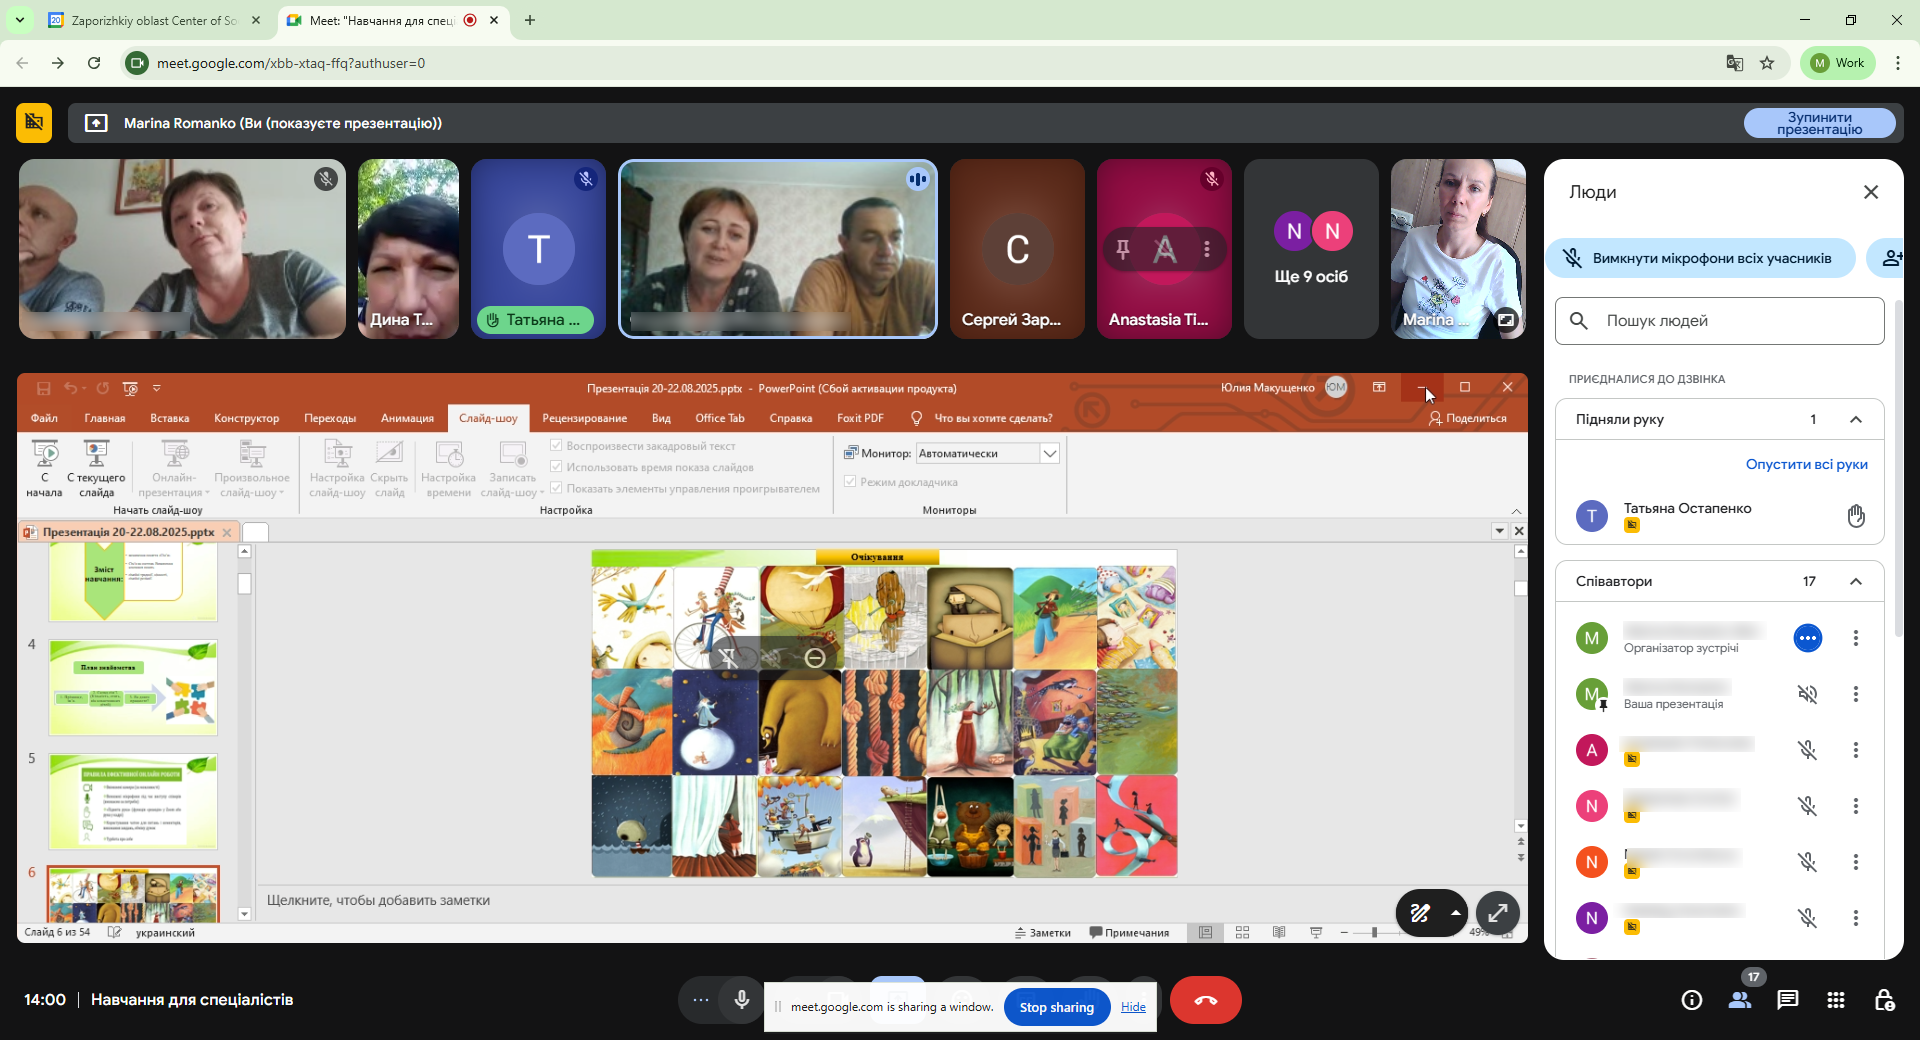
Task: Mute participant A in contributors list
Action: coord(1807,750)
